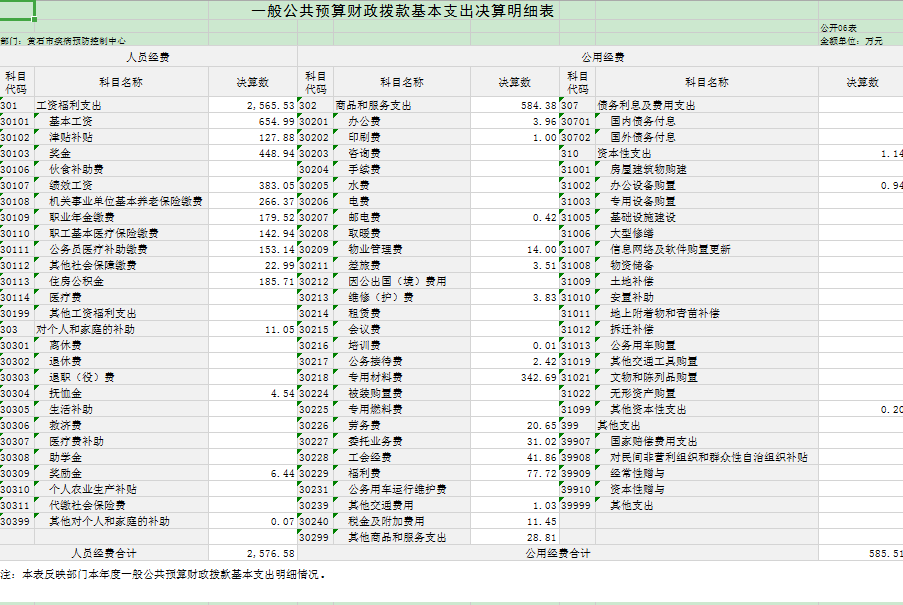Click the 债务利息及费用支出 cell

tap(647, 105)
